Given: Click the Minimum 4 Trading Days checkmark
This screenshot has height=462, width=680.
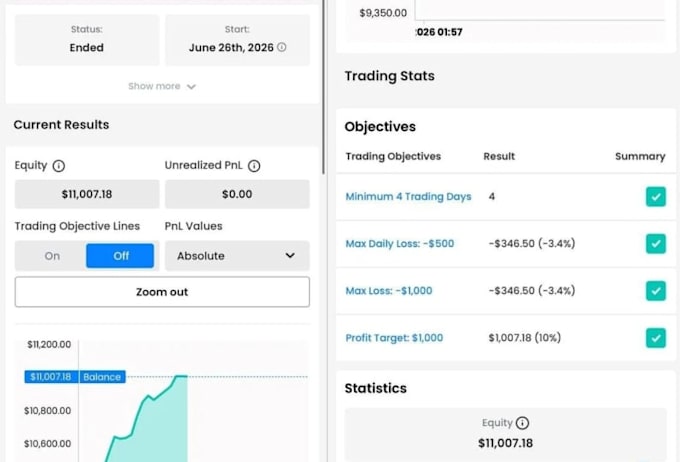Looking at the screenshot, I should click(656, 197).
